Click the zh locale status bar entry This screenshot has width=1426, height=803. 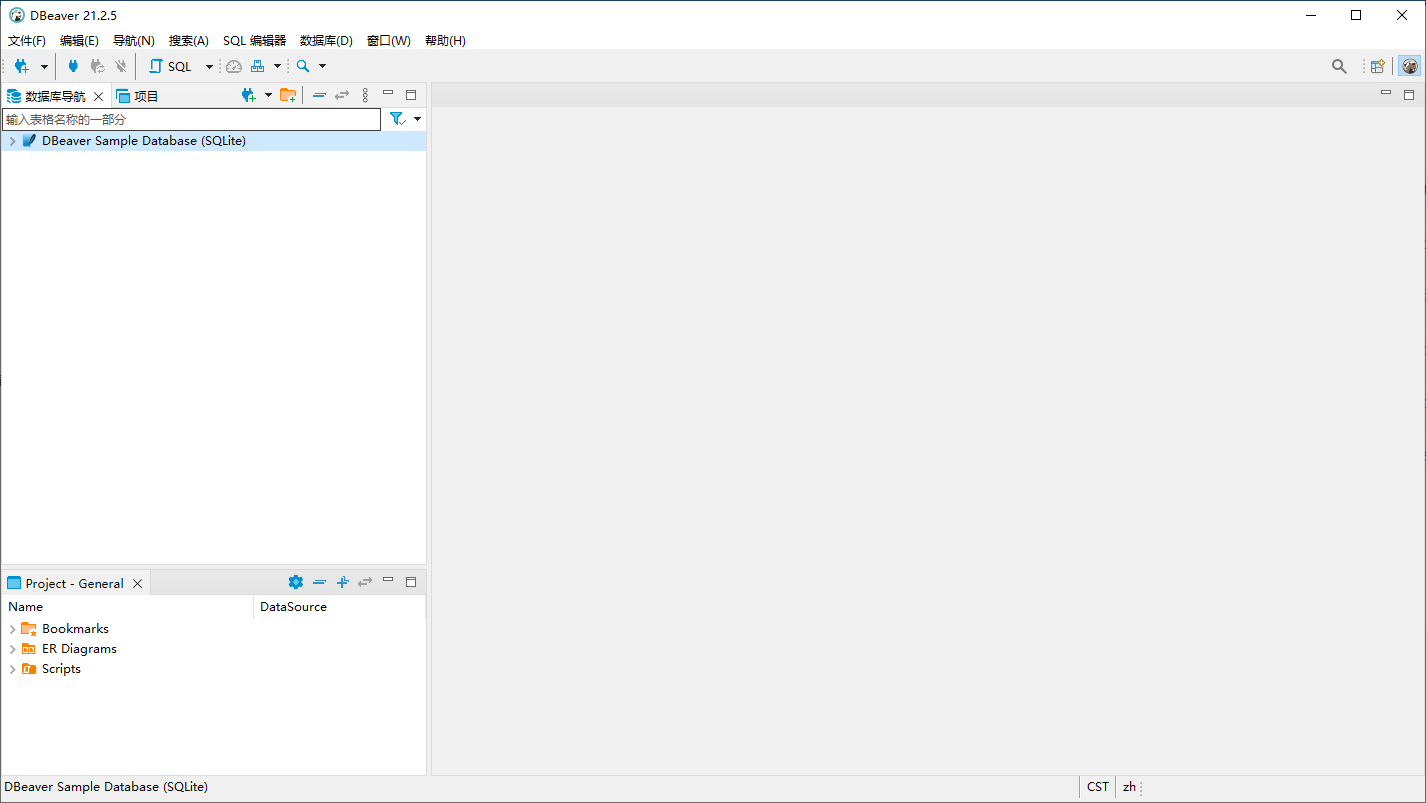click(x=1129, y=787)
